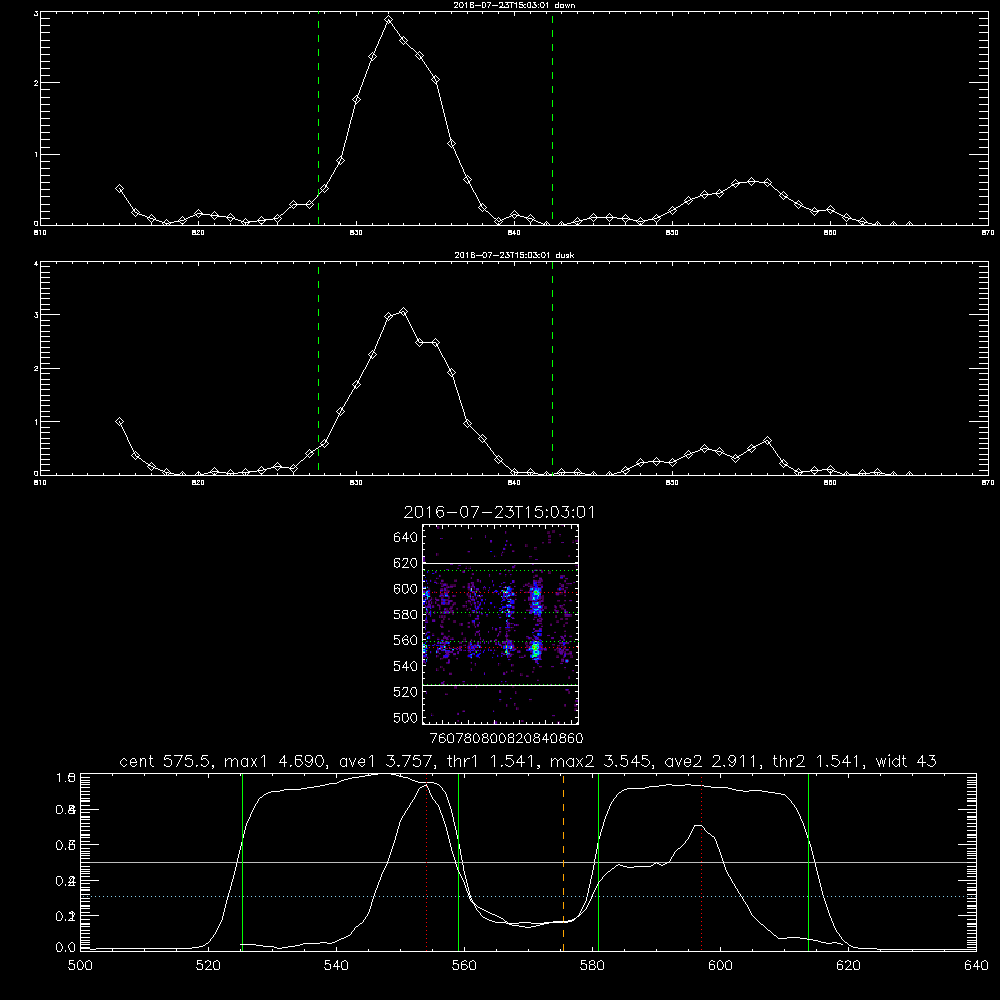Image resolution: width=1000 pixels, height=1000 pixels.
Task: Click the left green dashed line in dusk plot
Action: click(318, 369)
